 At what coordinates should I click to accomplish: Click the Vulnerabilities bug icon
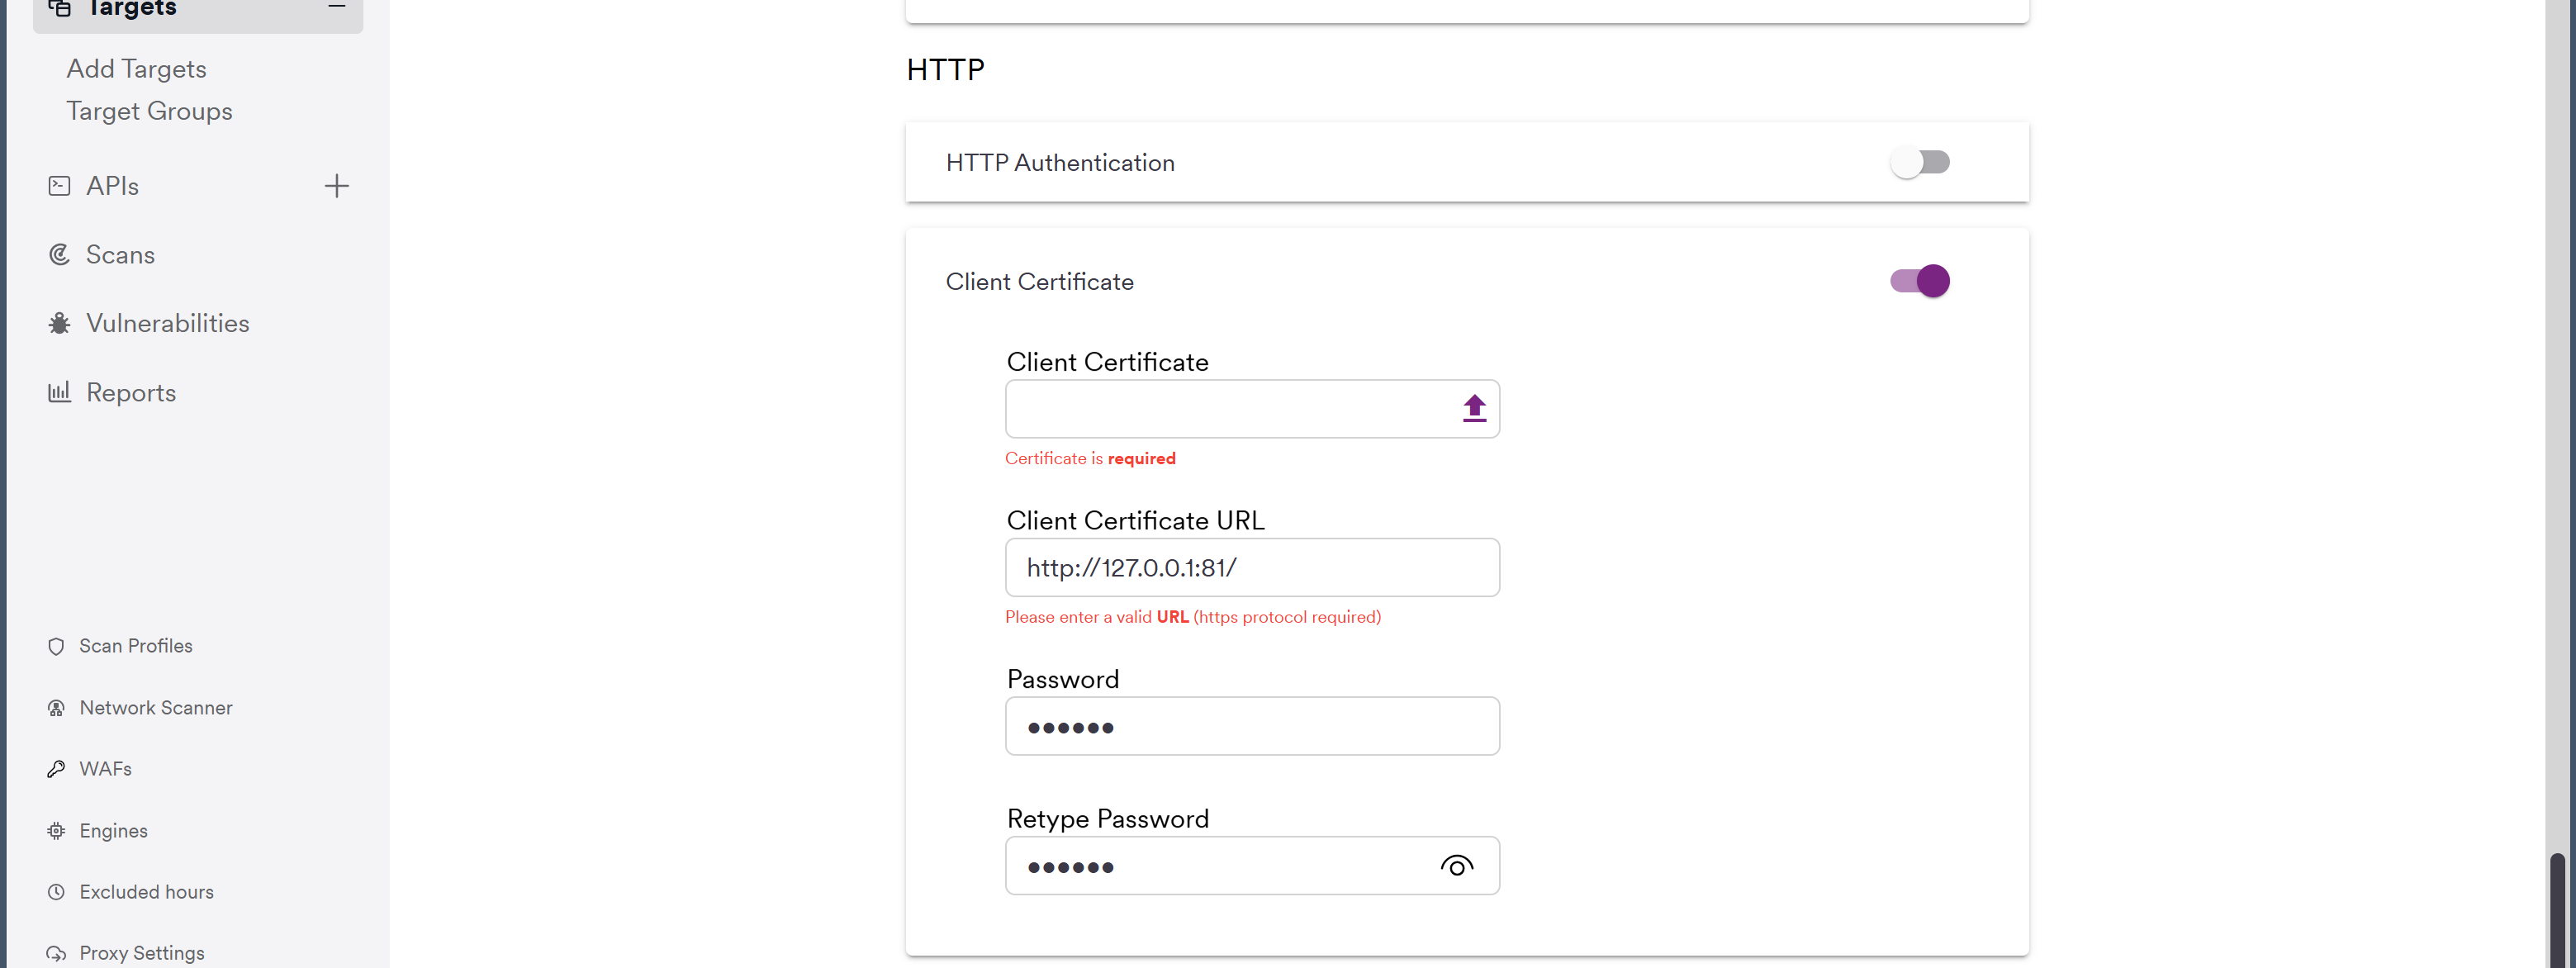tap(59, 324)
